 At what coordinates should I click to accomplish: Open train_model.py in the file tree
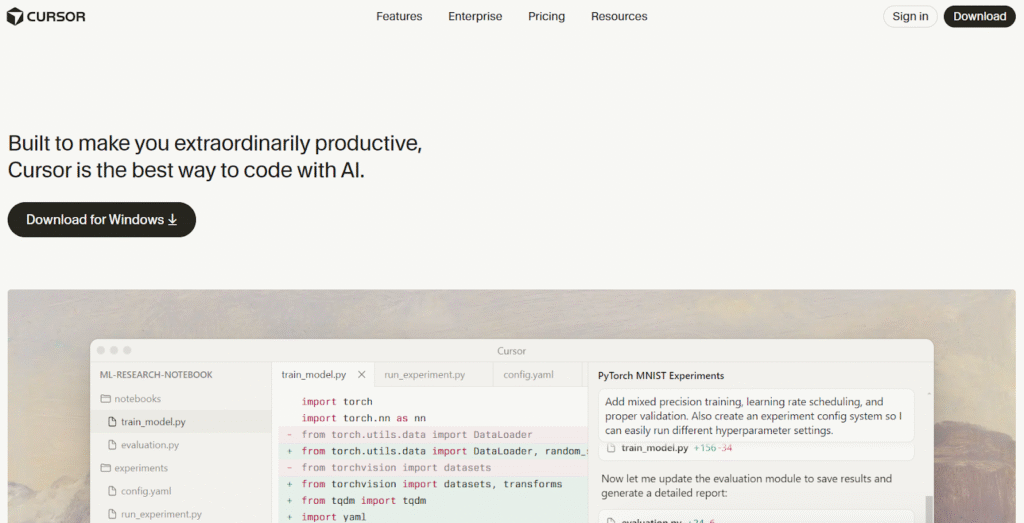click(x=180, y=422)
